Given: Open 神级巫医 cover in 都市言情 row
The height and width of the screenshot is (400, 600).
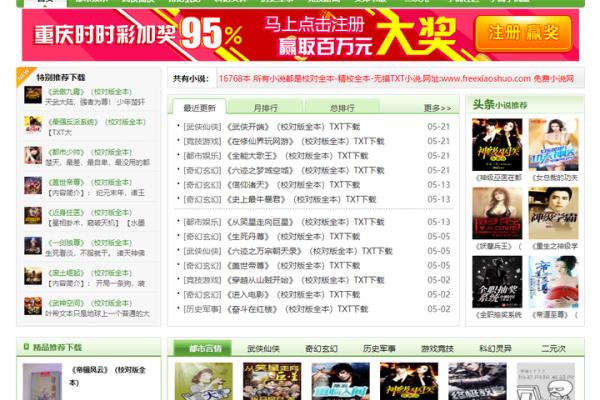Looking at the screenshot, I should point(409,381).
